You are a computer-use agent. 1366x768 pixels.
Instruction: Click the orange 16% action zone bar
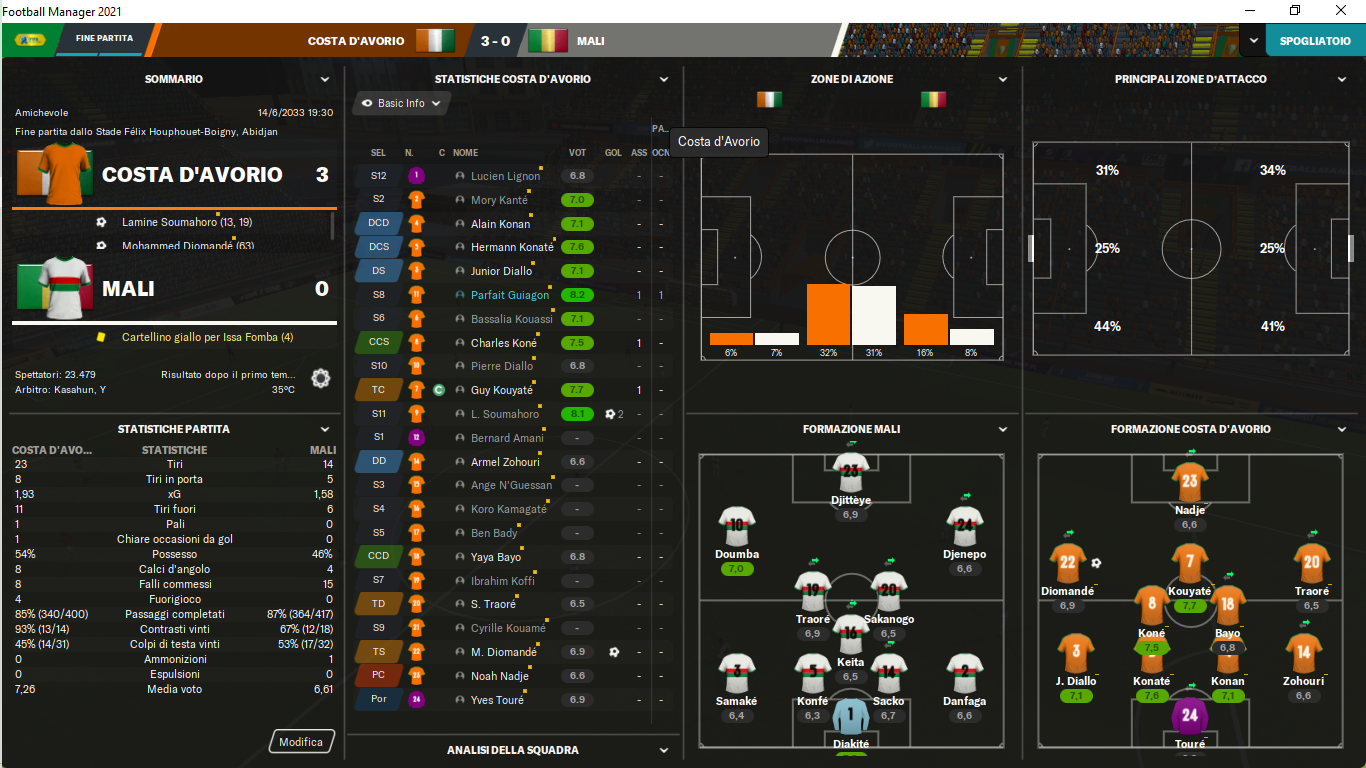click(x=925, y=330)
